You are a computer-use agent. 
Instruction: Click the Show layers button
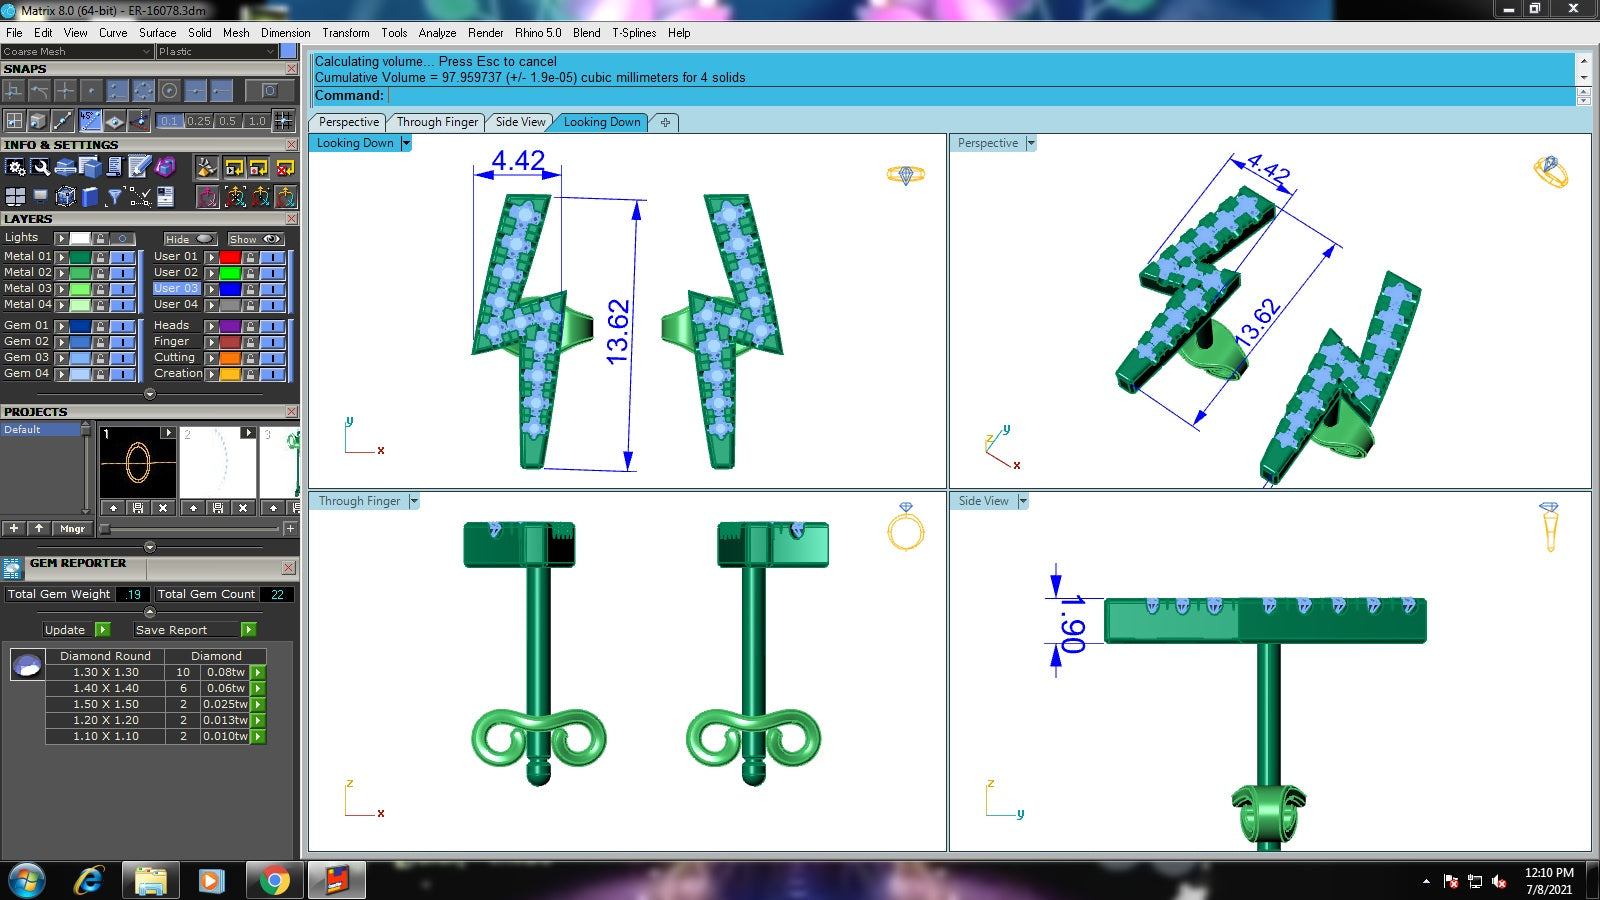[x=255, y=239]
